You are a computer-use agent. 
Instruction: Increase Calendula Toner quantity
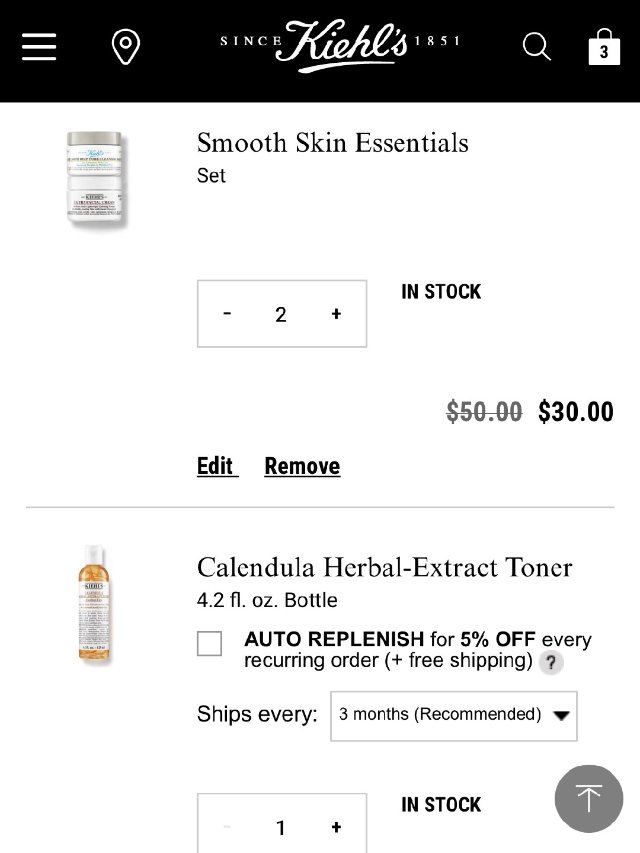[336, 827]
